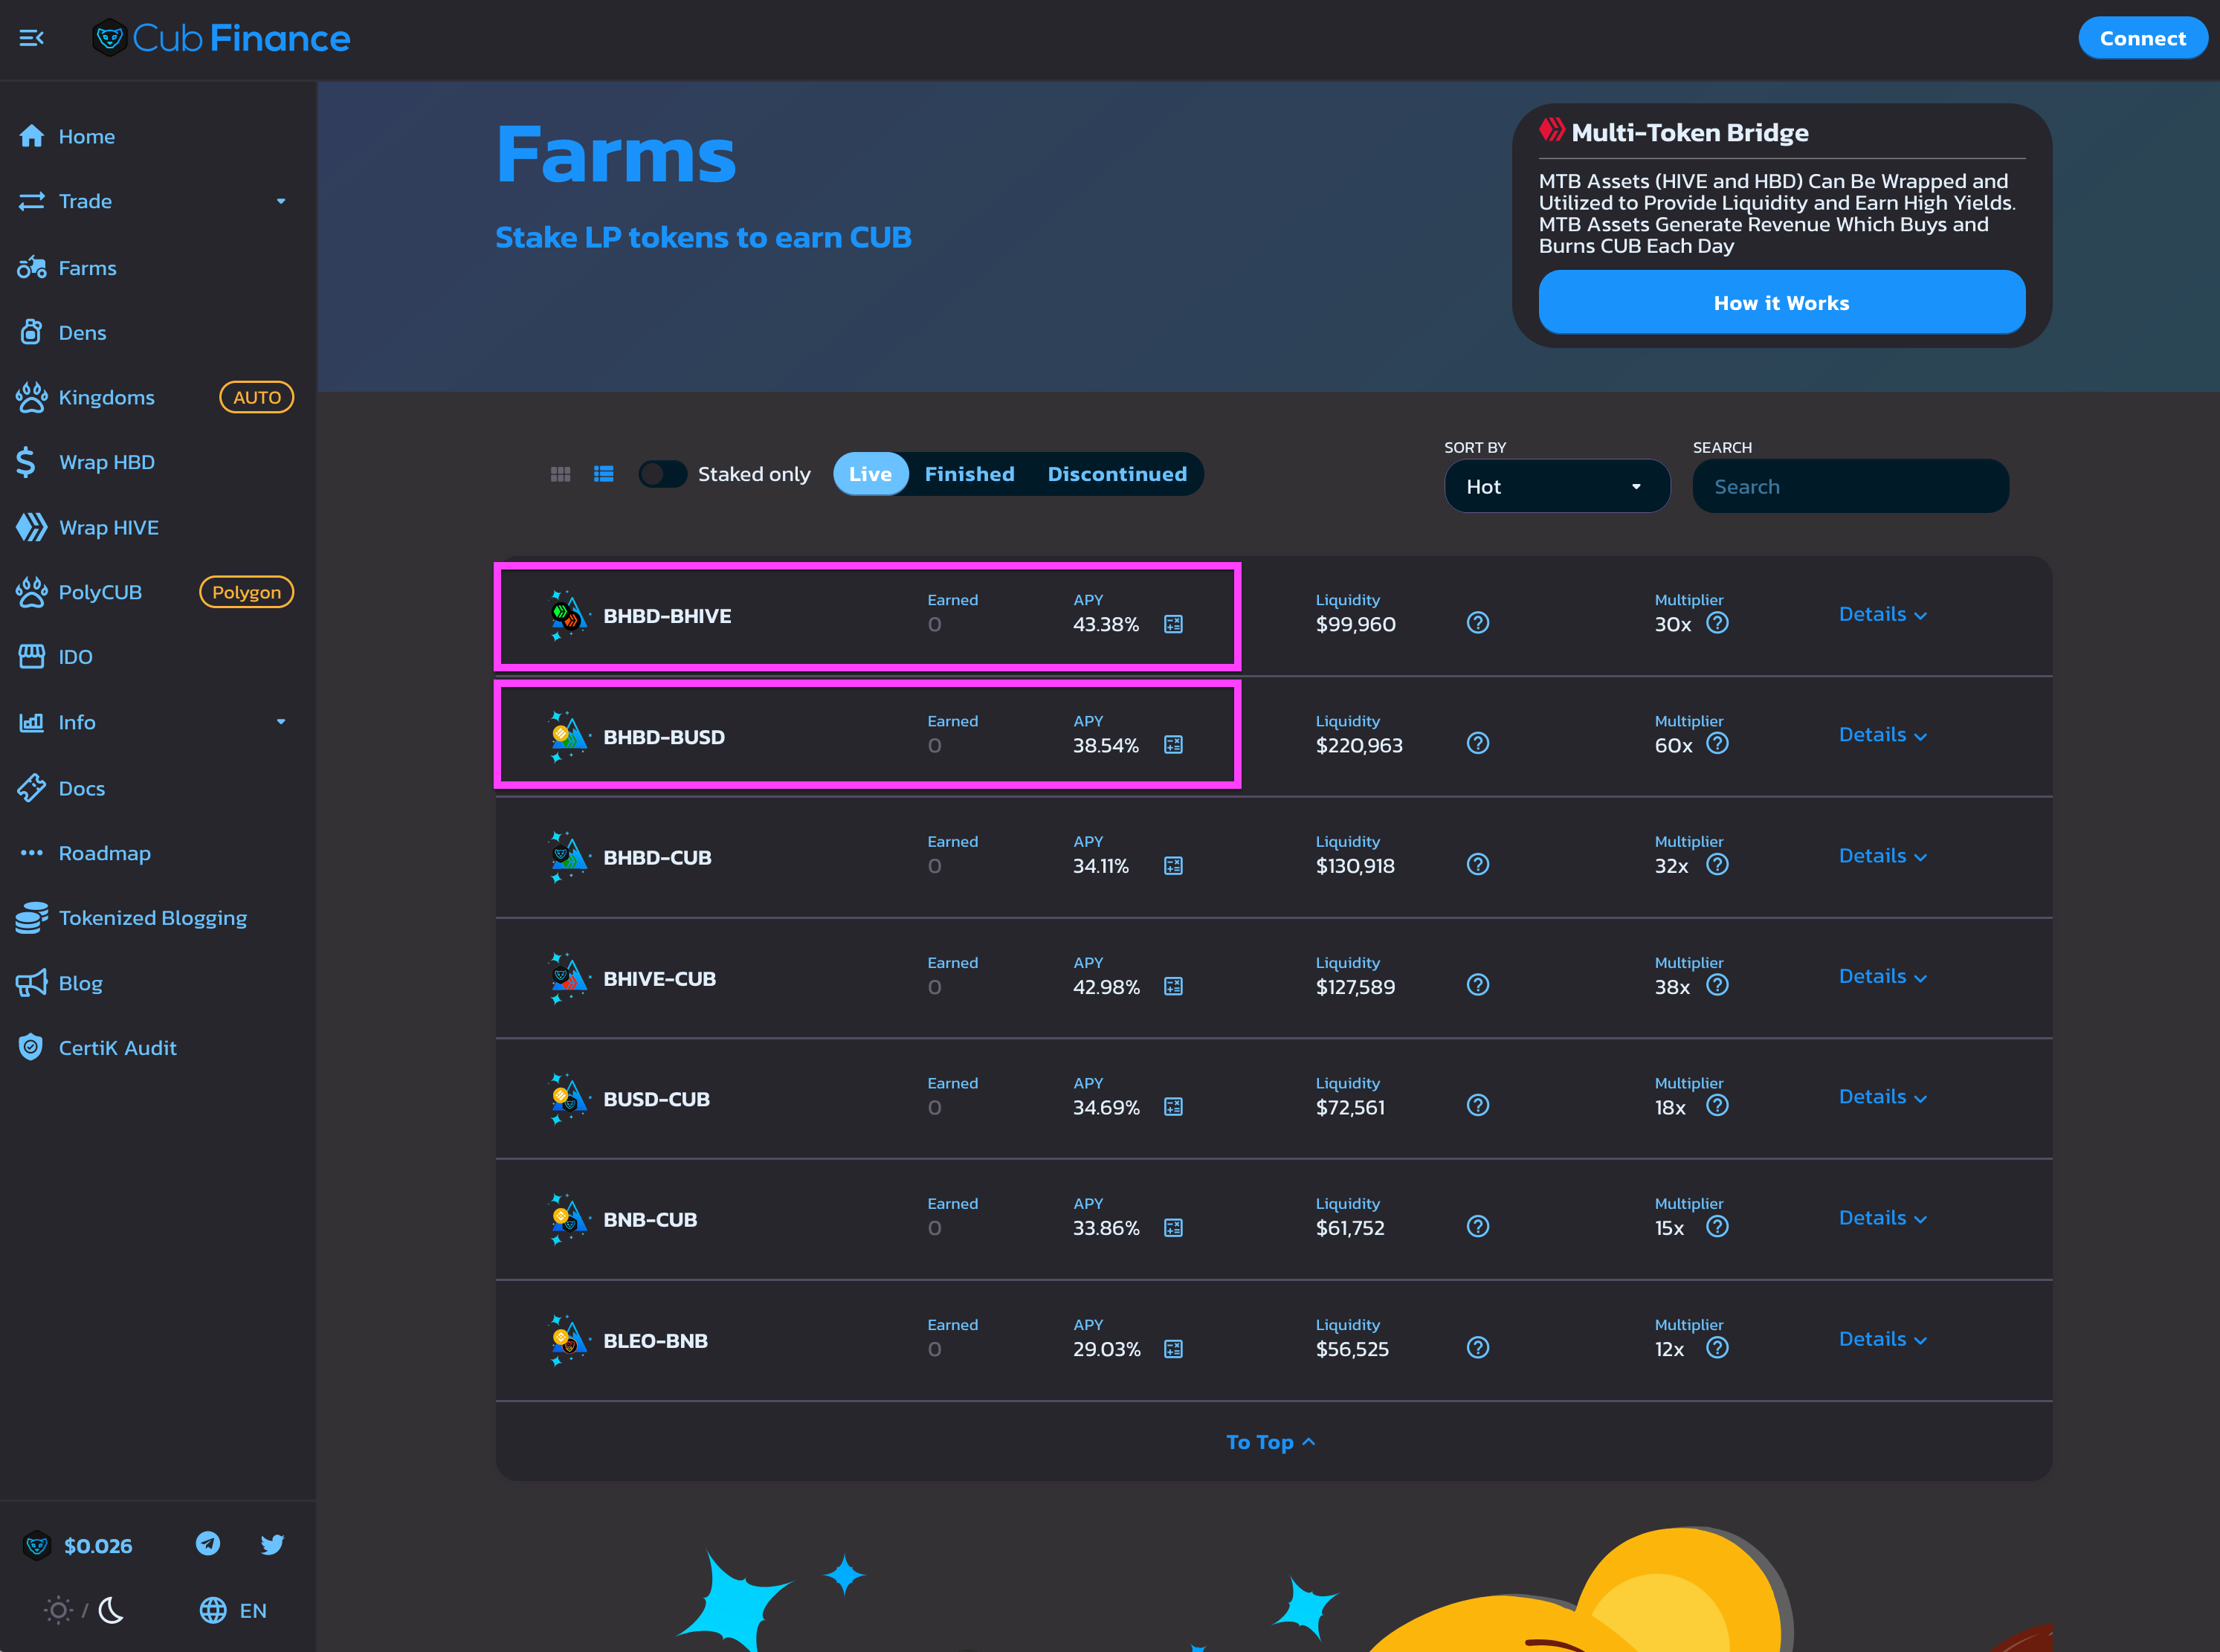The image size is (2220, 1652).
Task: Click the BNB-CUB farm row name
Action: click(650, 1220)
